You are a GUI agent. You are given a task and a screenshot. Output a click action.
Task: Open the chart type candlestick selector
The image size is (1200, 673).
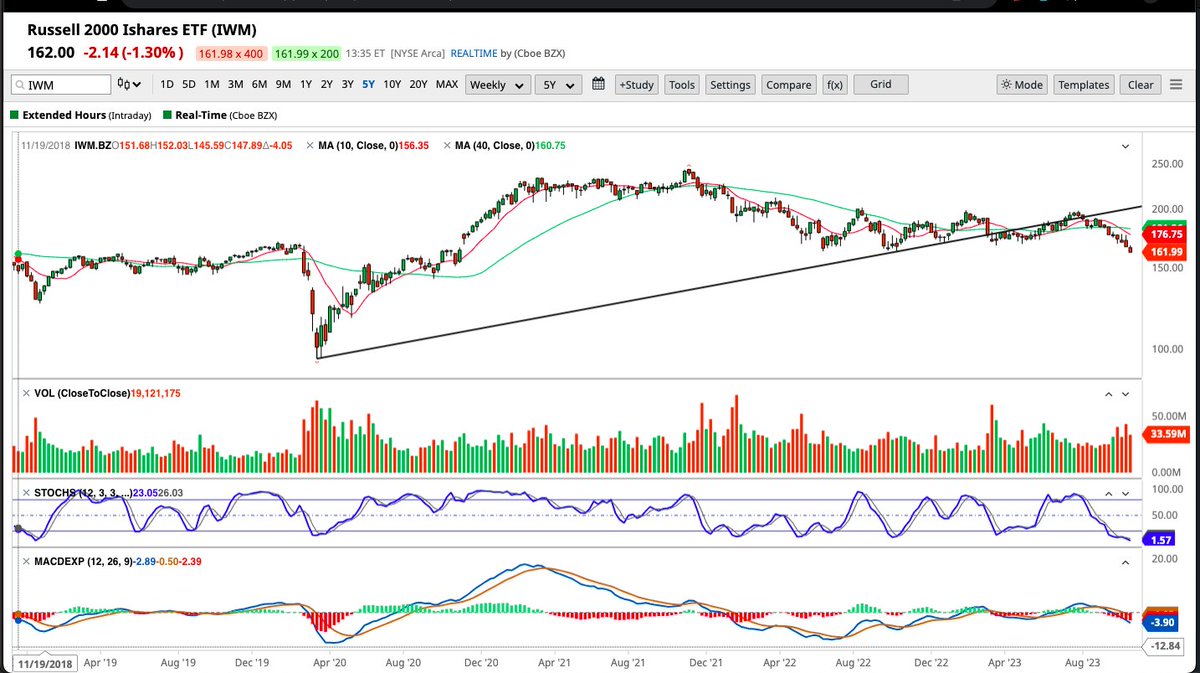[129, 85]
